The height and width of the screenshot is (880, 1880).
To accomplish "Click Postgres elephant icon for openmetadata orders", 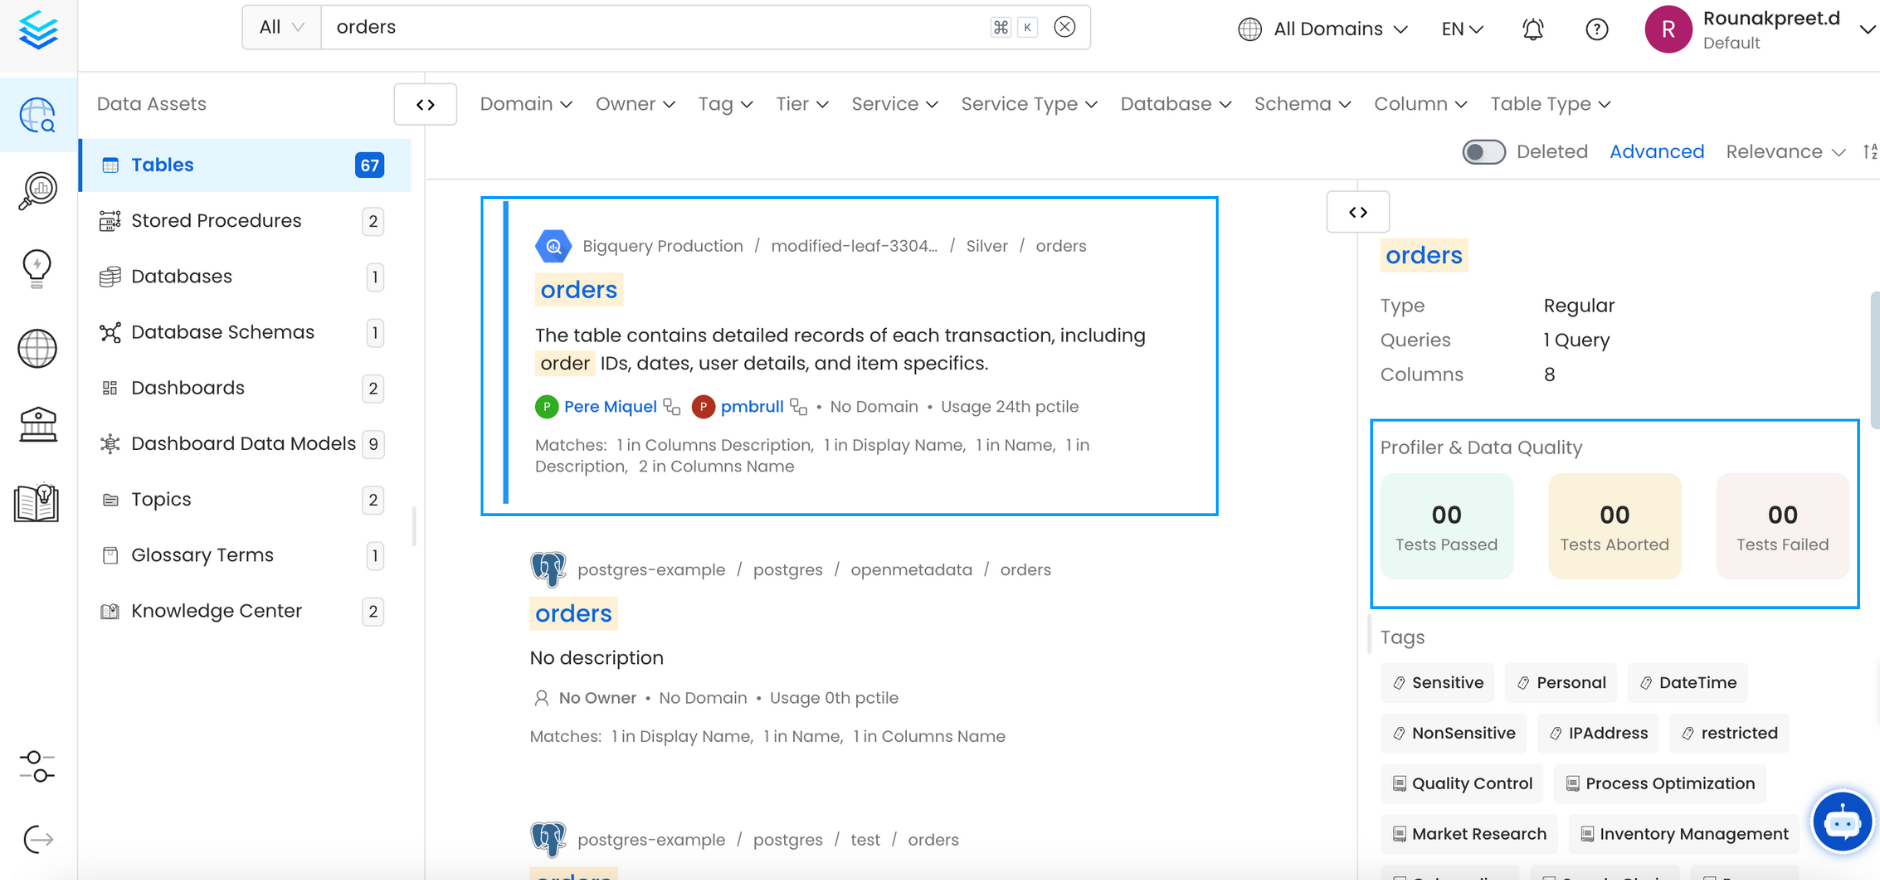I will [548, 569].
